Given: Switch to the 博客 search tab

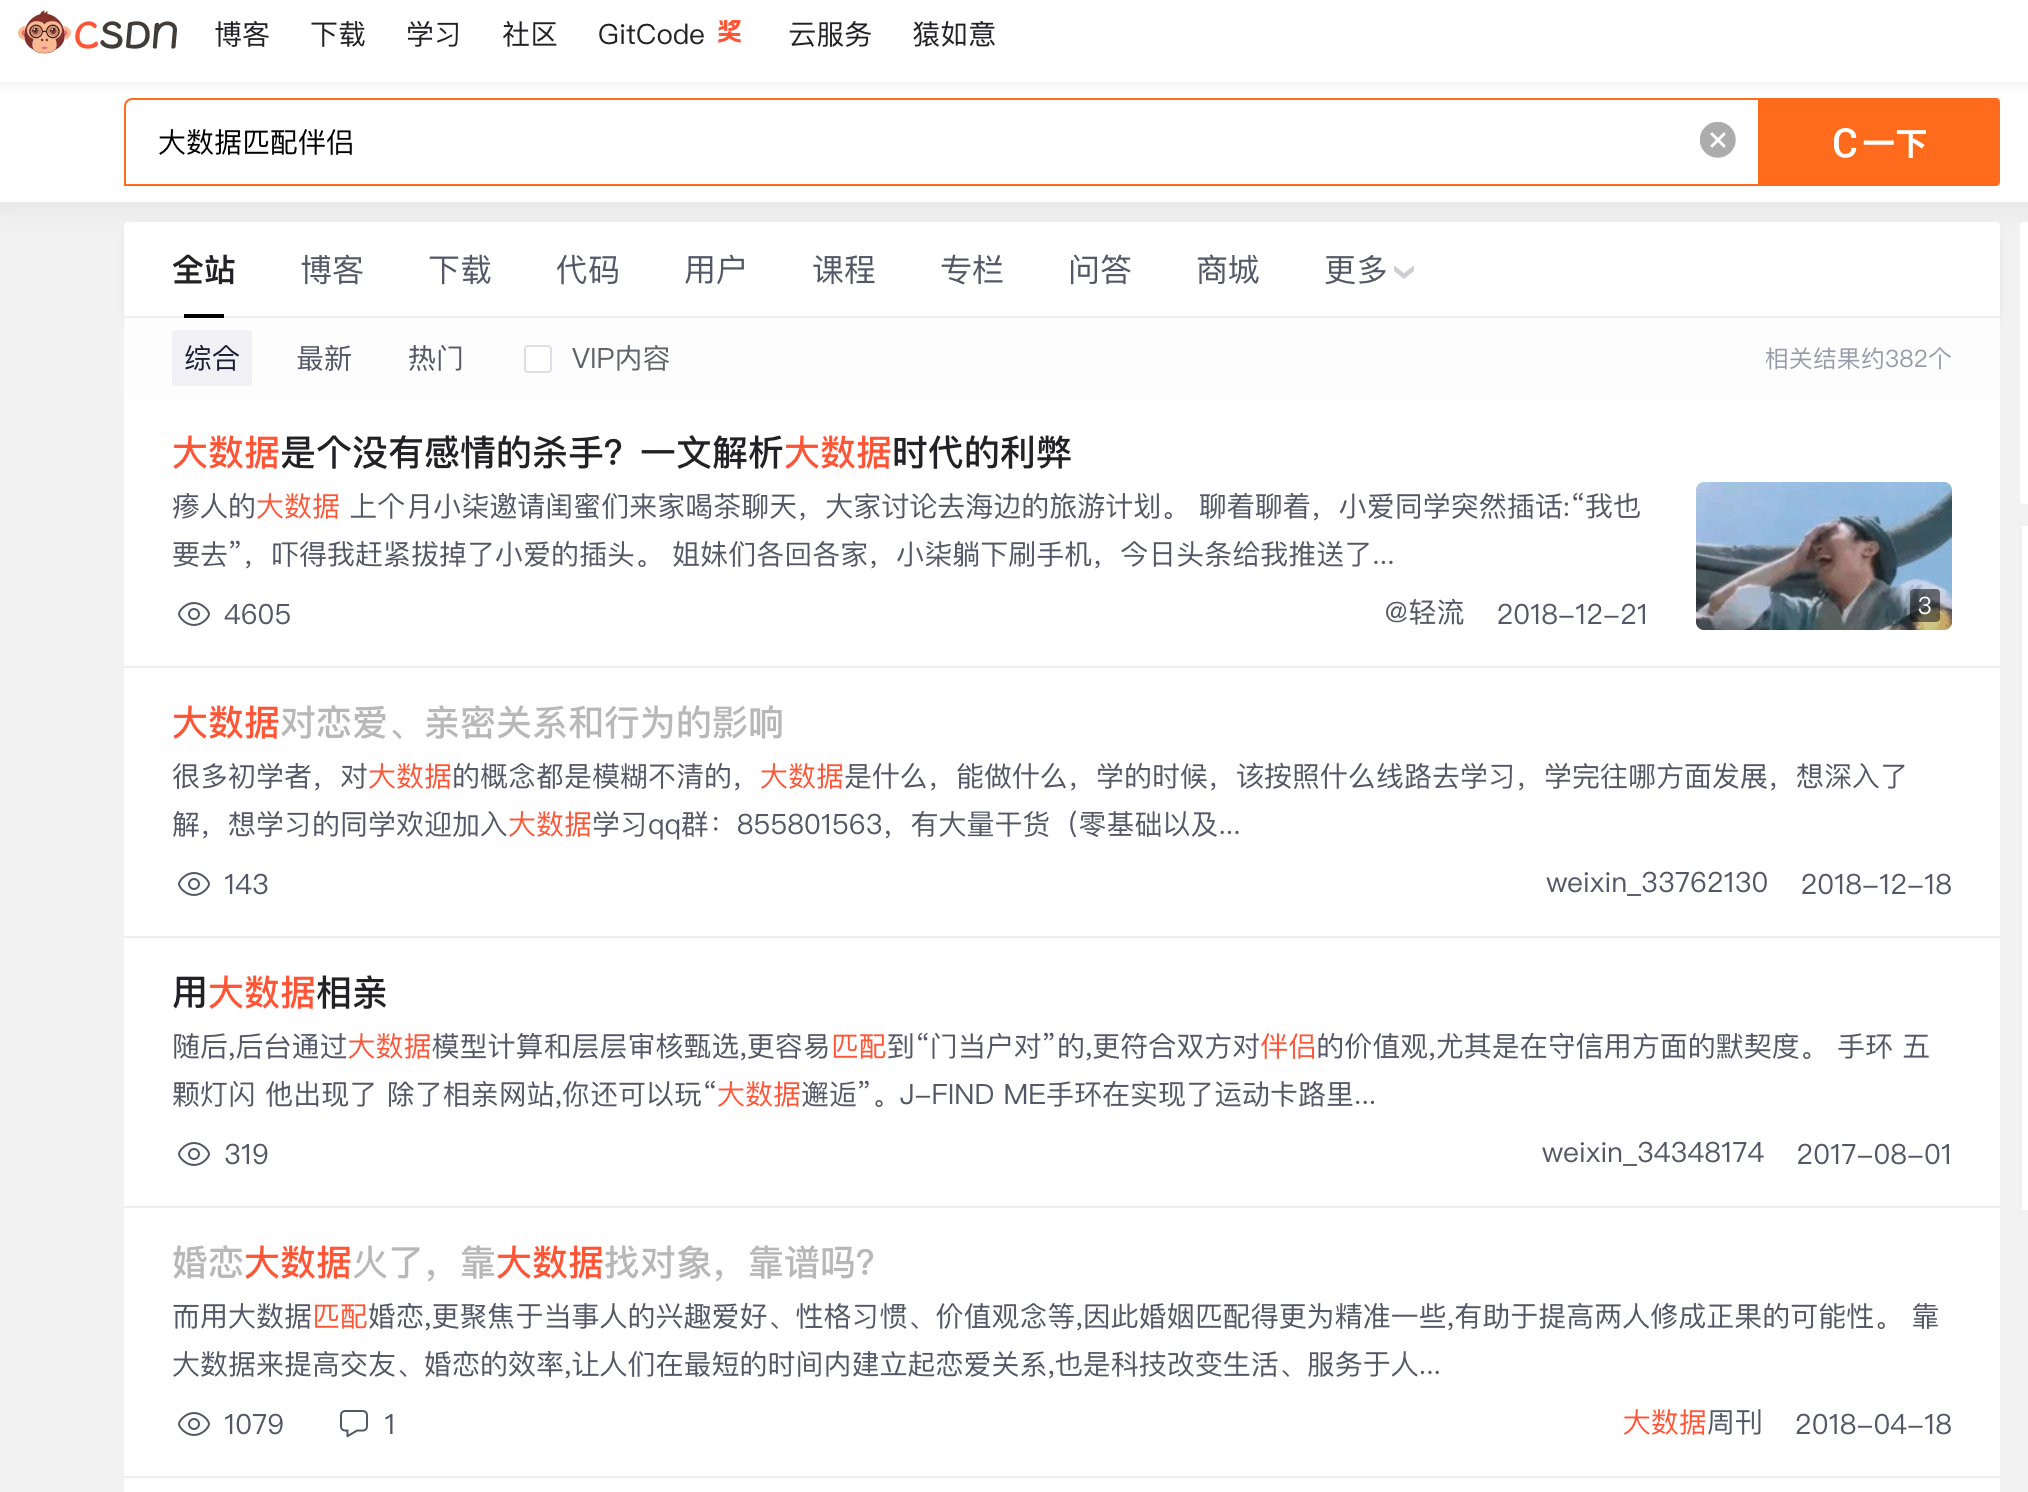Looking at the screenshot, I should (332, 270).
